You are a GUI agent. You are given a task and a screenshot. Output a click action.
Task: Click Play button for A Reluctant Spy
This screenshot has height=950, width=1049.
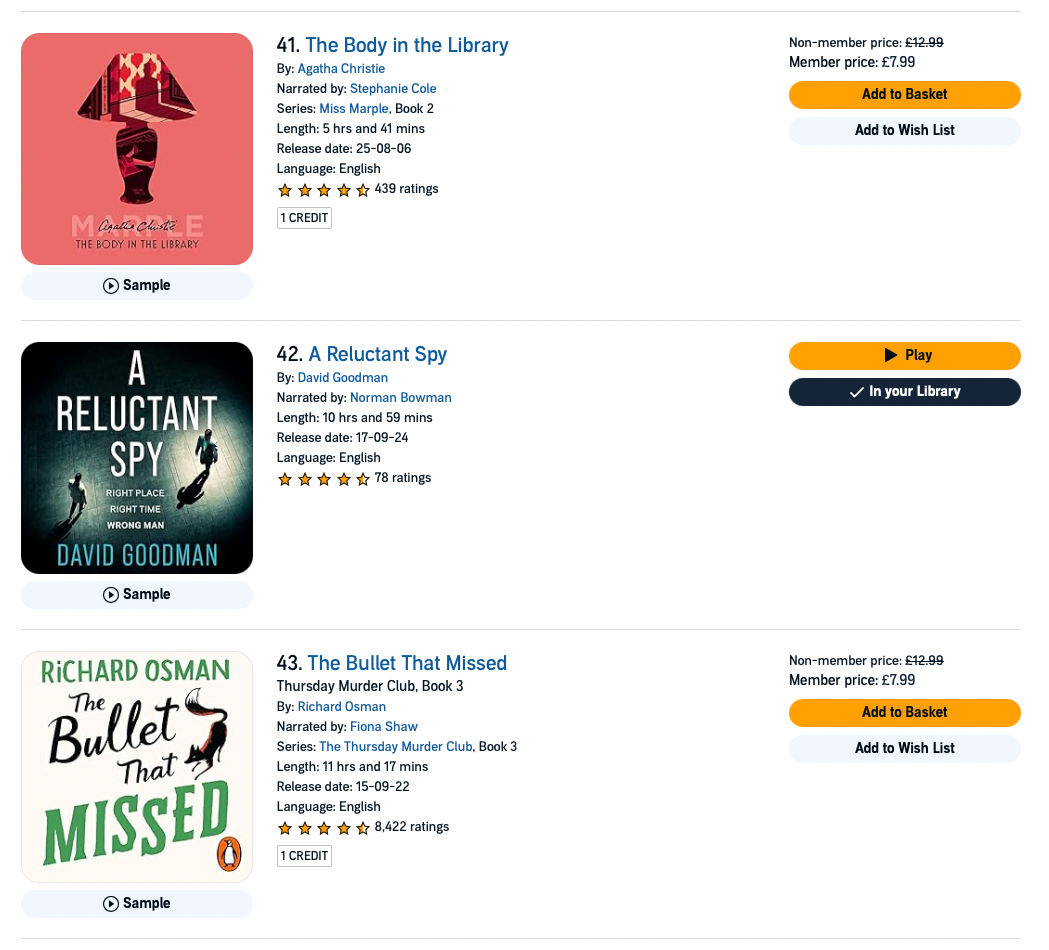pos(904,356)
